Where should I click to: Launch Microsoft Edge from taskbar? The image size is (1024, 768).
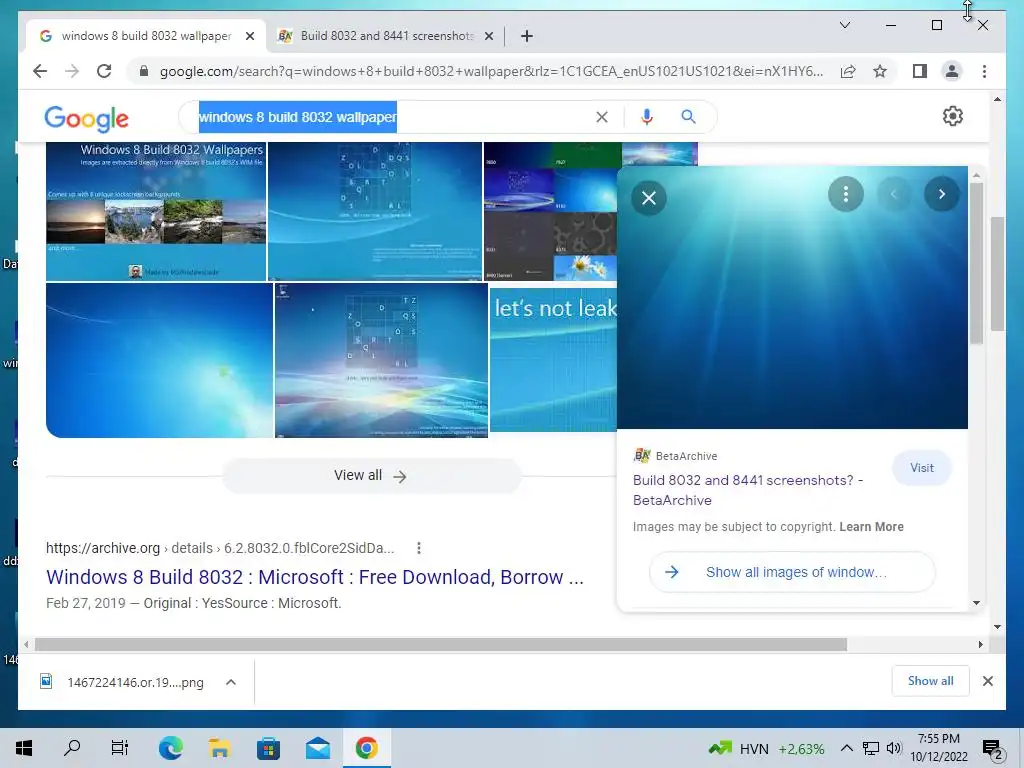click(x=170, y=748)
